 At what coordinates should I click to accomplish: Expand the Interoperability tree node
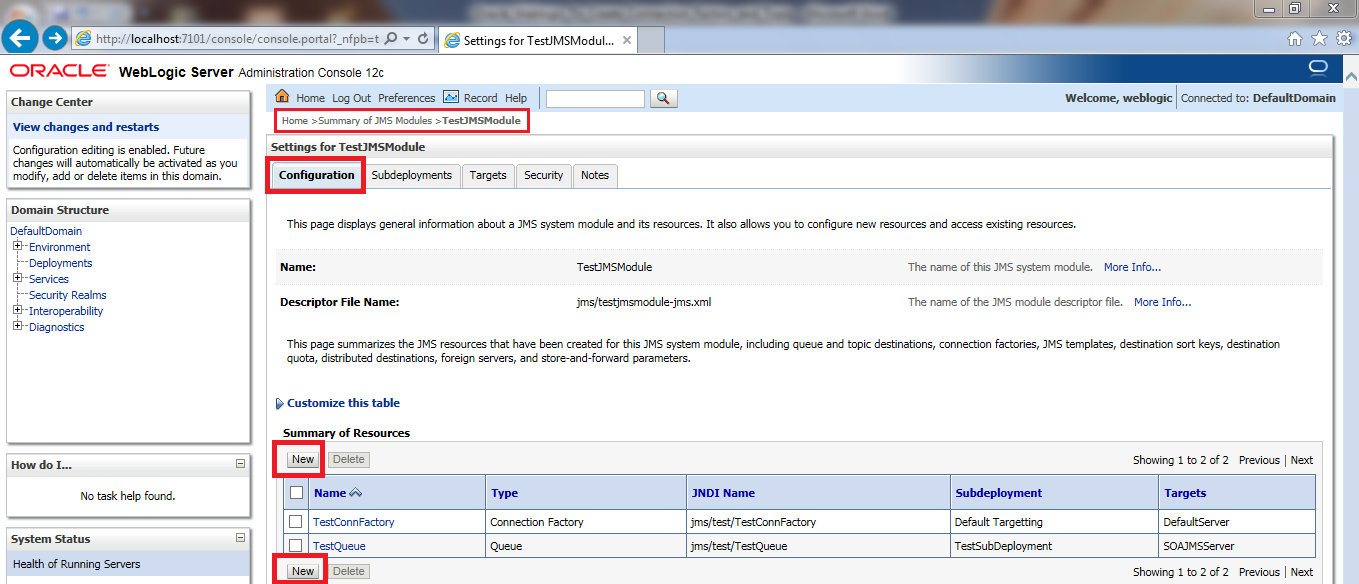pyautogui.click(x=18, y=310)
